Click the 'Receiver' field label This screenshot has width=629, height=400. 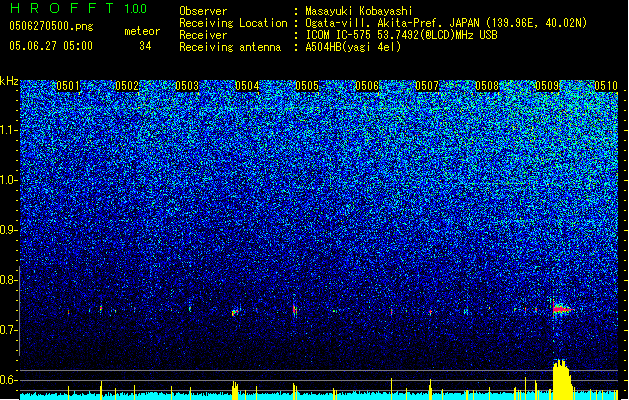tap(203, 35)
